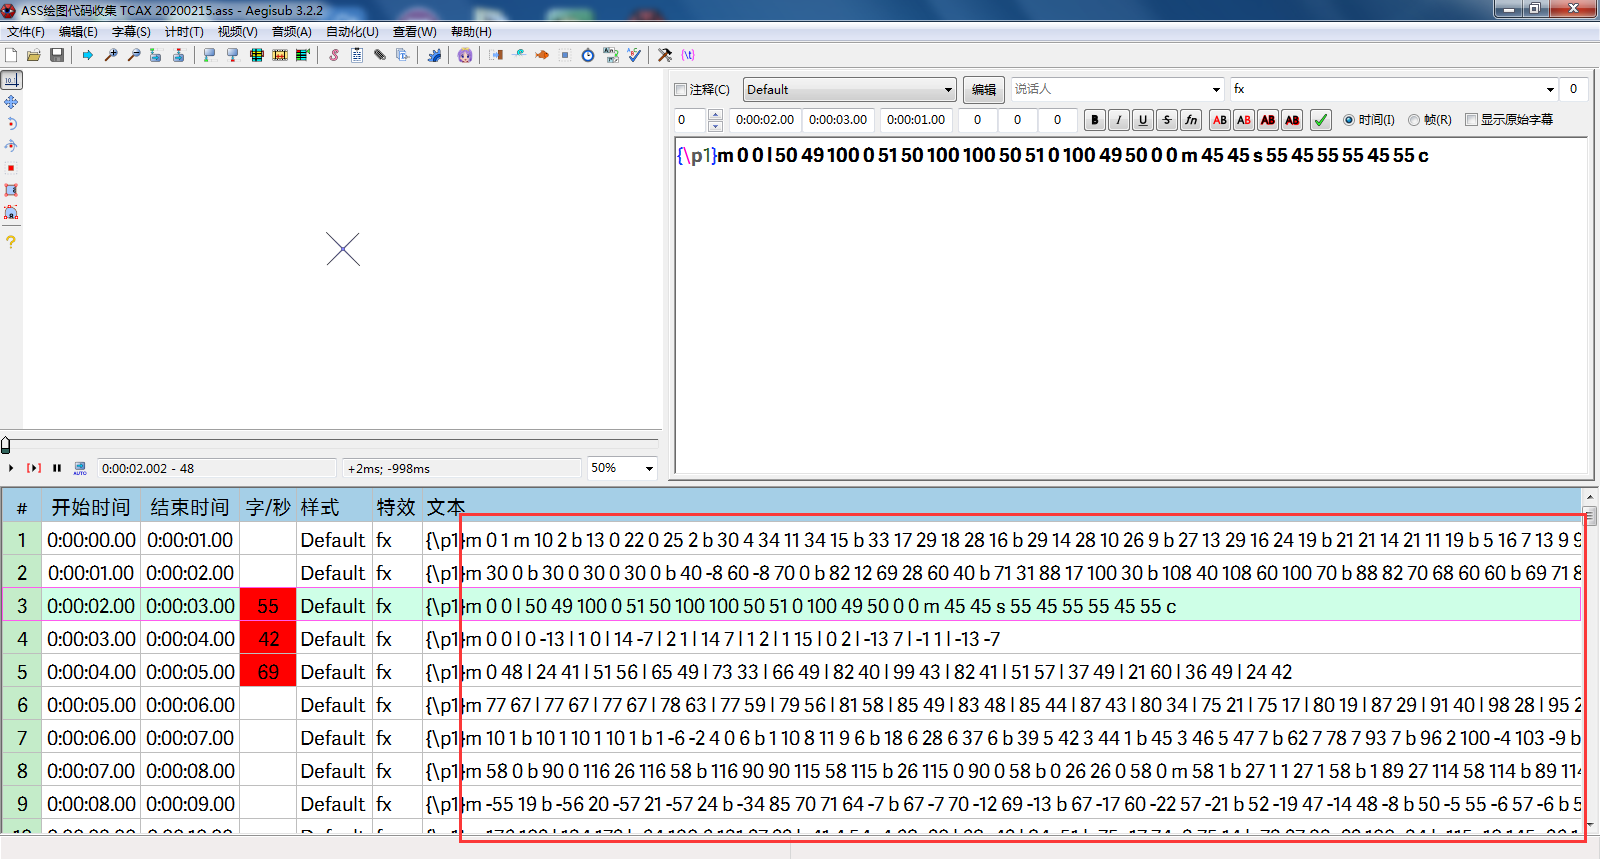Image resolution: width=1600 pixels, height=860 pixels.
Task: Open the 计时(T) menu
Action: (x=184, y=32)
